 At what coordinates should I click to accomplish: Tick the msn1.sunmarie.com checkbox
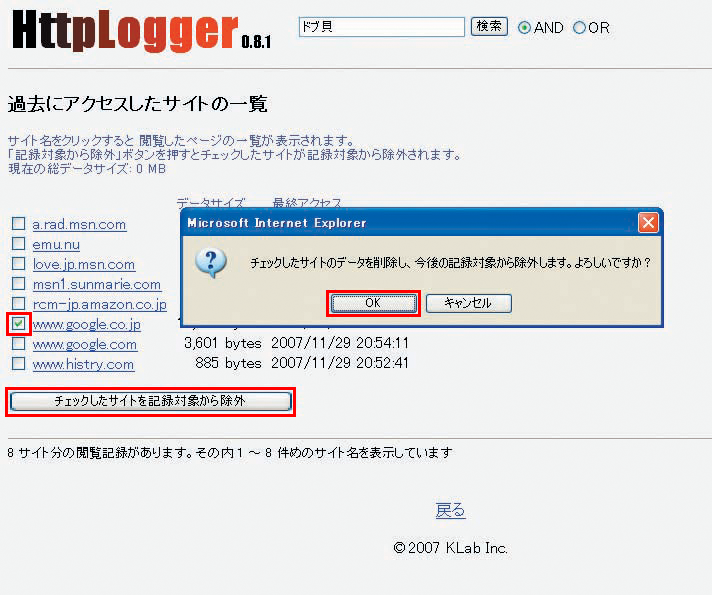pos(18,283)
